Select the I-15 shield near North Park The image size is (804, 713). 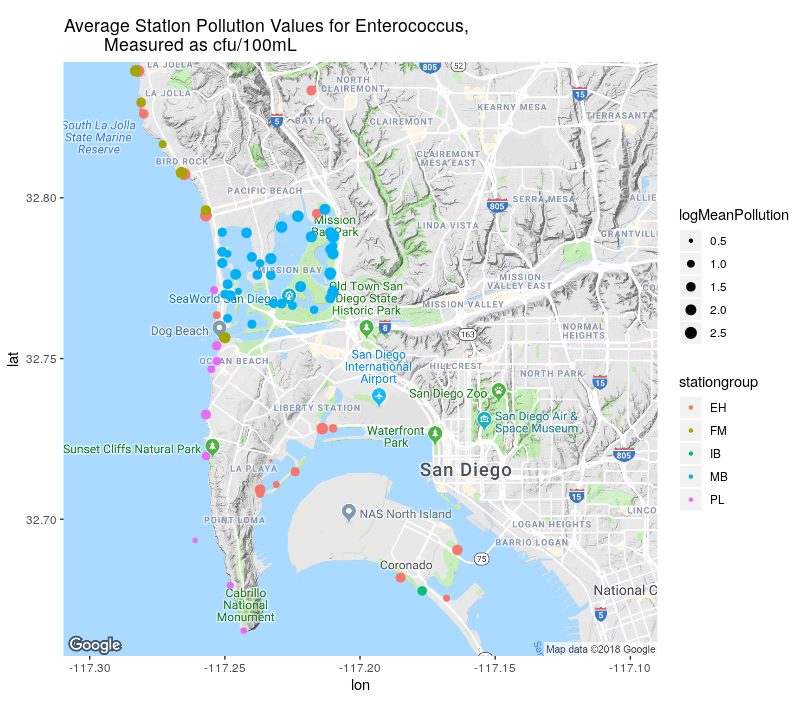pyautogui.click(x=599, y=382)
